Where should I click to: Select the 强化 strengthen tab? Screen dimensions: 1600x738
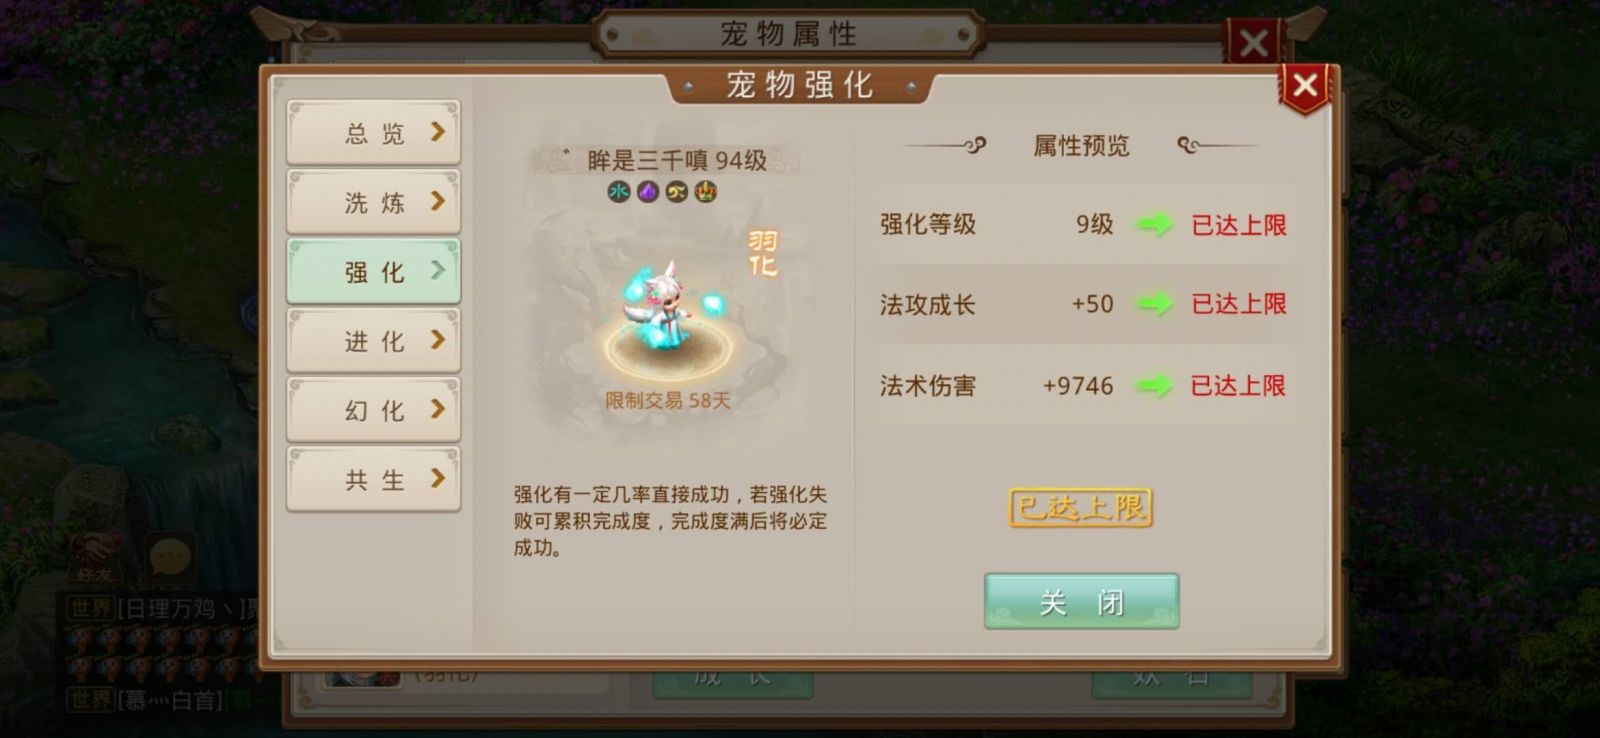tap(374, 271)
